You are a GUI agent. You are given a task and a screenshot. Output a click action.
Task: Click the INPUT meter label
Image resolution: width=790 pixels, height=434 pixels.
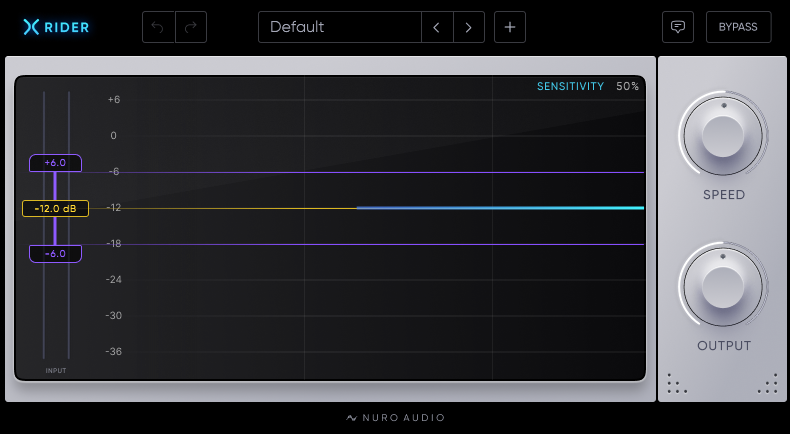[56, 370]
